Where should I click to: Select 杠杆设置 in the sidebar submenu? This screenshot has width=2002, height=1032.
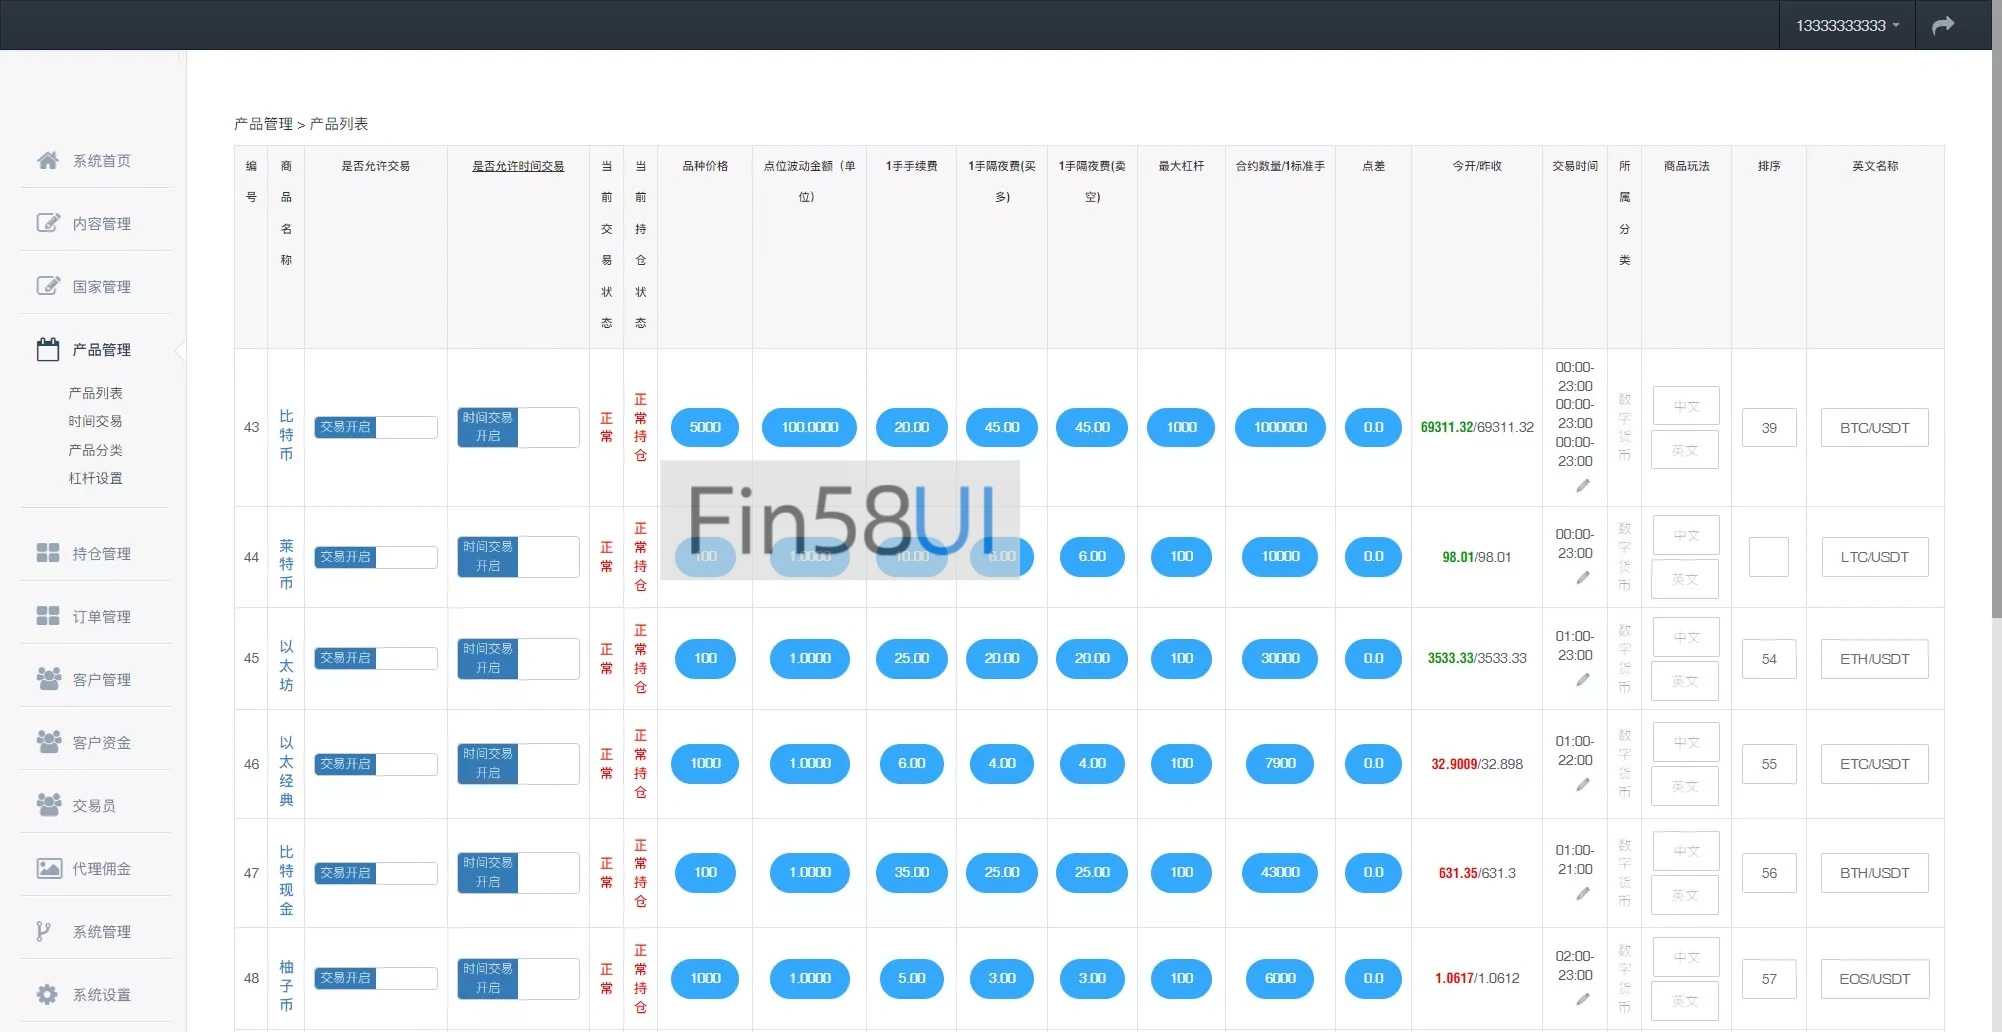coord(95,478)
